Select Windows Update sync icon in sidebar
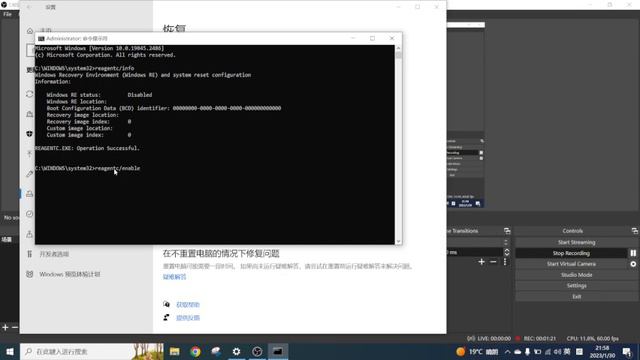The height and width of the screenshot is (360, 640). [x=30, y=94]
